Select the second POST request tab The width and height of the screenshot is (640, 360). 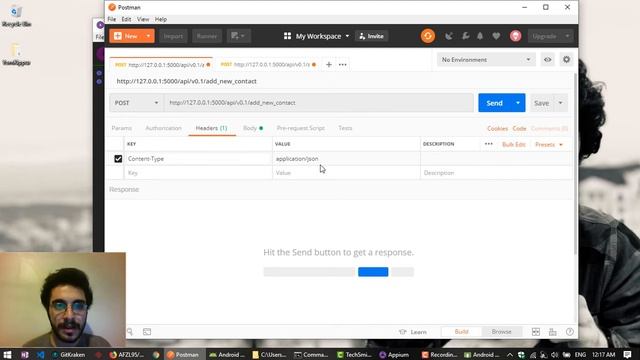coord(268,64)
